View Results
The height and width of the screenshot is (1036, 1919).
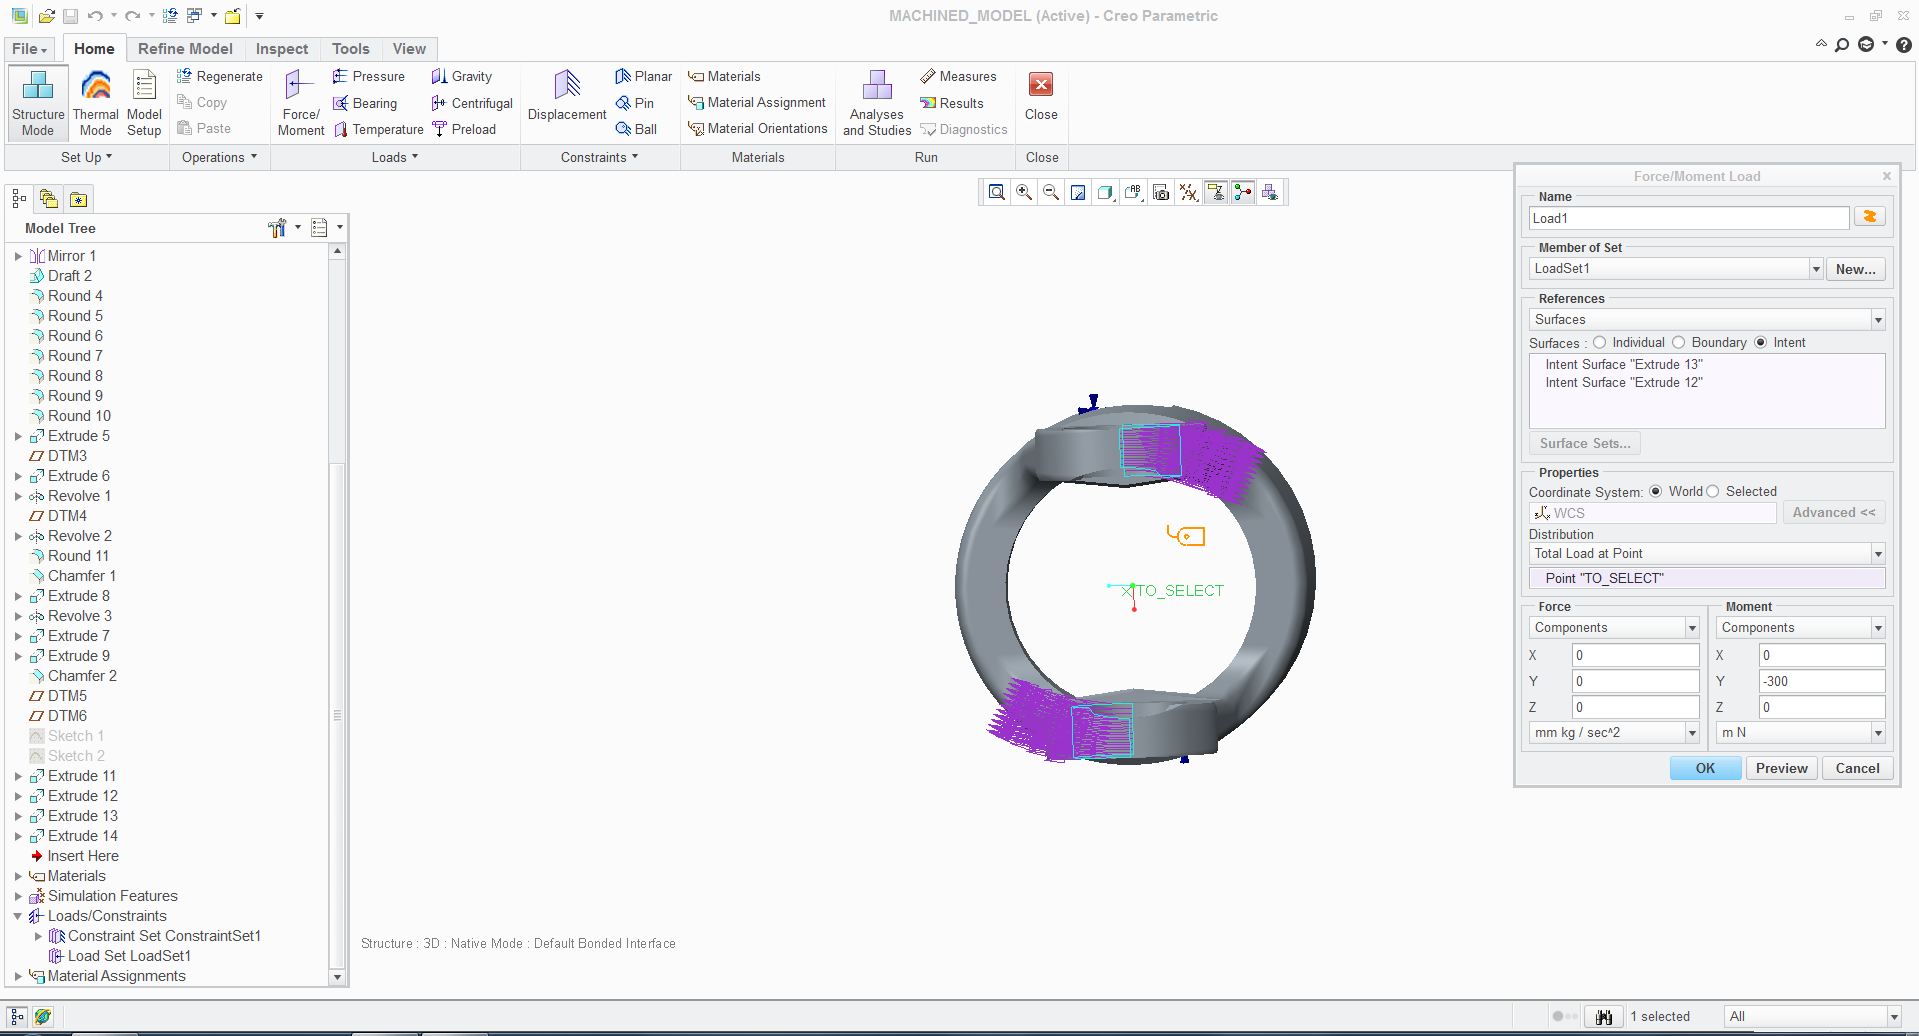point(952,103)
